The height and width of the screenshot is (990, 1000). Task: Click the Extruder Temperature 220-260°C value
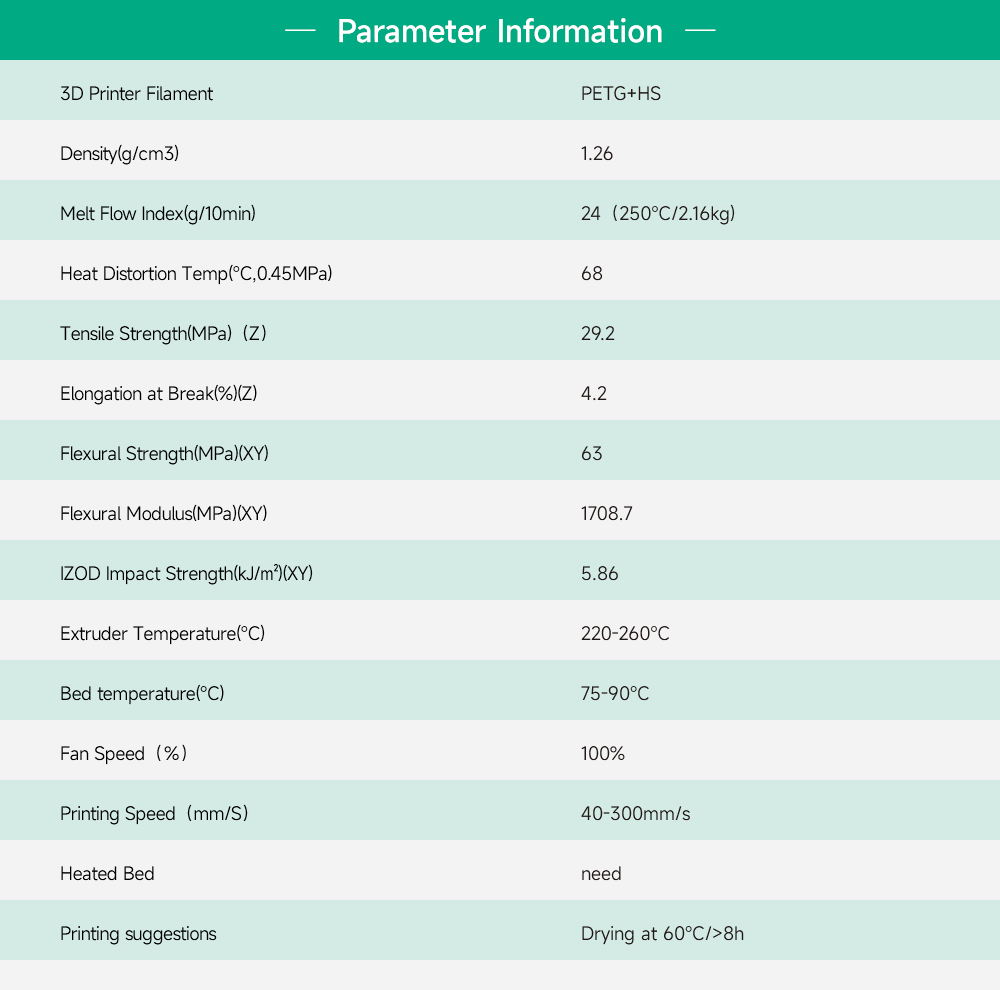(625, 633)
